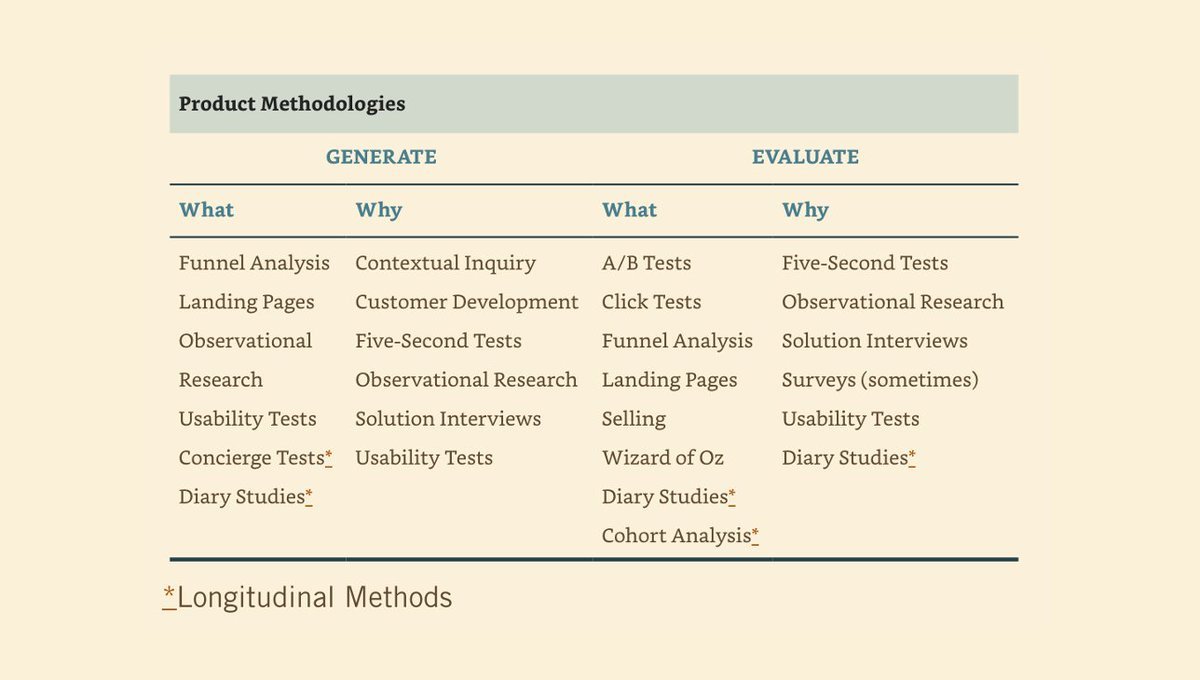Click the What header under GENERATE
The height and width of the screenshot is (680, 1200).
[x=206, y=210]
